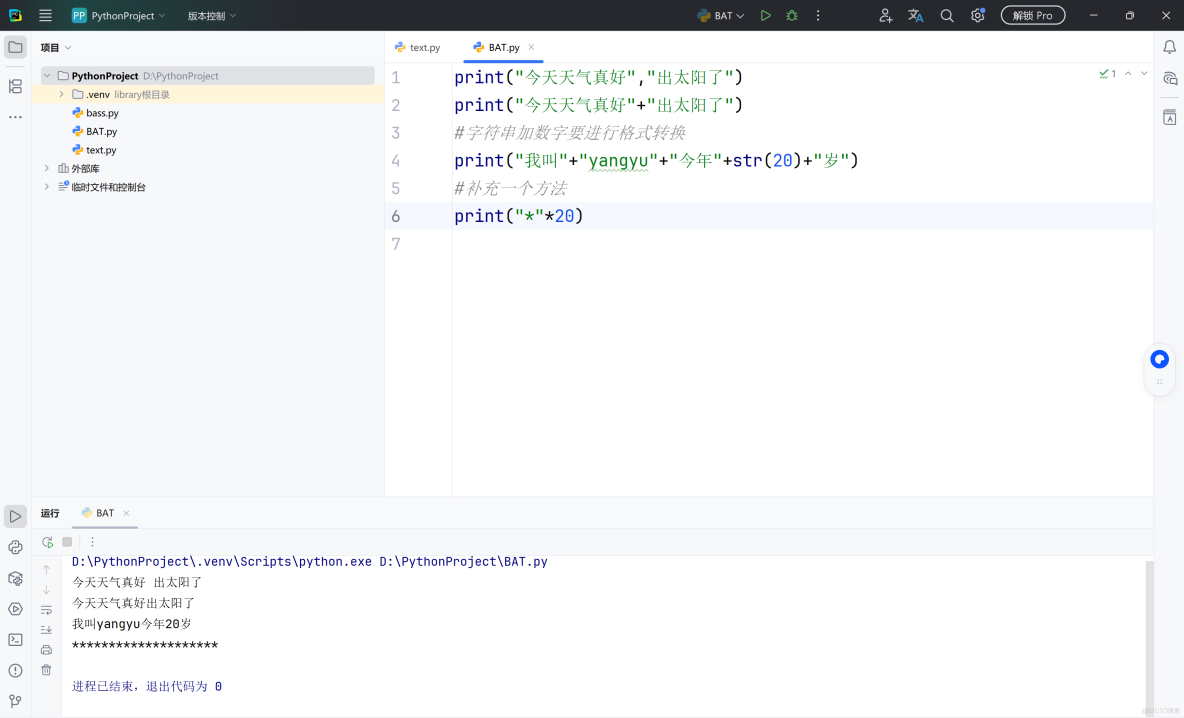This screenshot has width=1184, height=718.
Task: Enable scroll to end in console output
Action: 46,628
